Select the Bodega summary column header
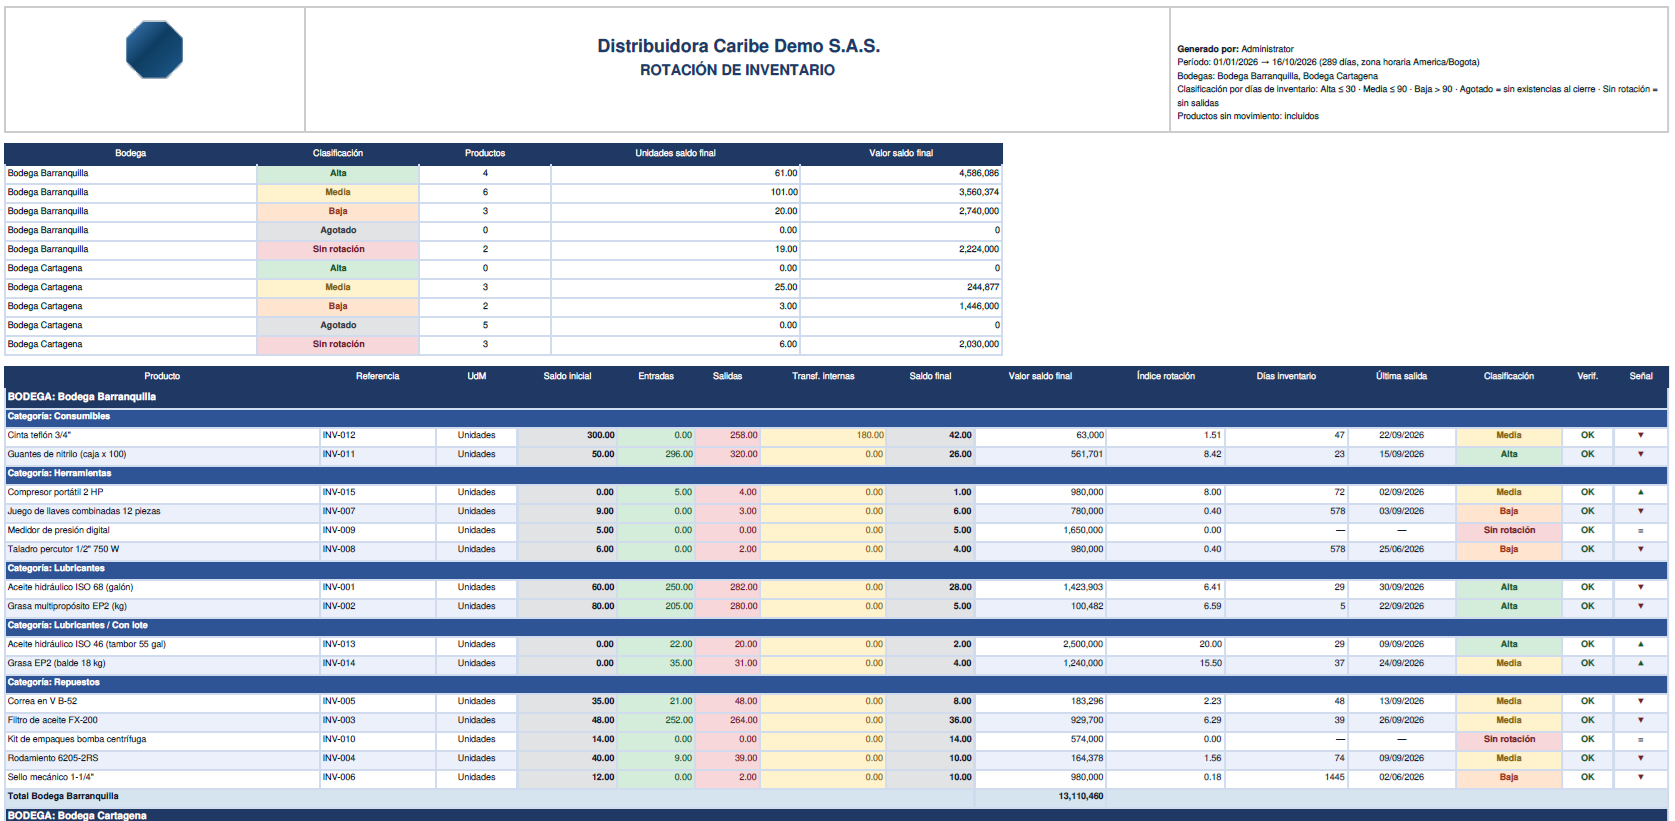The width and height of the screenshot is (1675, 821). 130,153
